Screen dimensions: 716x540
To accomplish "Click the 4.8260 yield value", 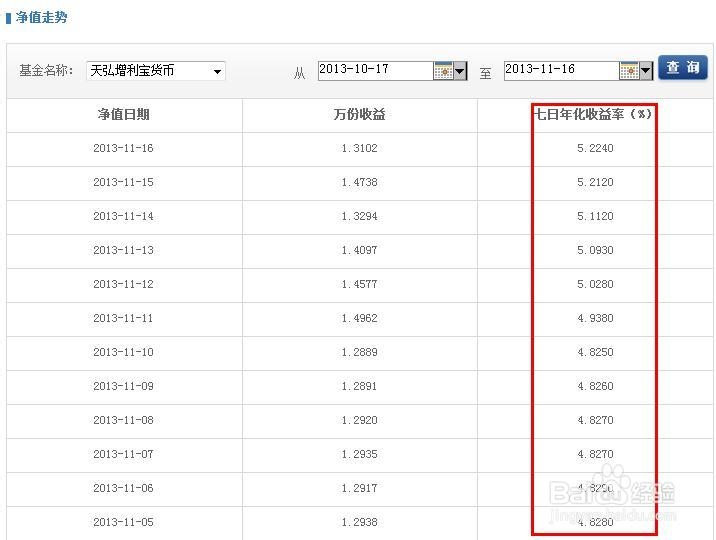I will click(x=595, y=386).
